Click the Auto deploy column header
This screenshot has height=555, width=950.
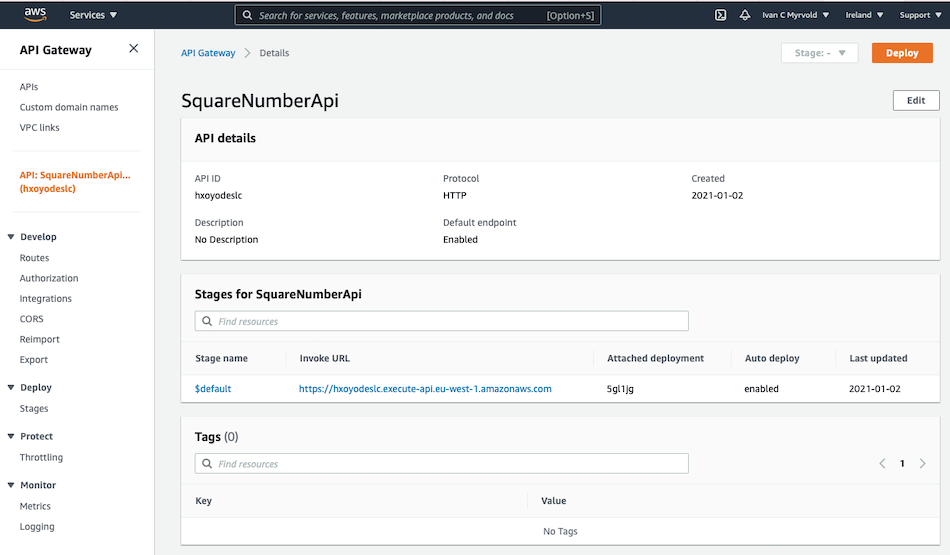pyautogui.click(x=772, y=359)
